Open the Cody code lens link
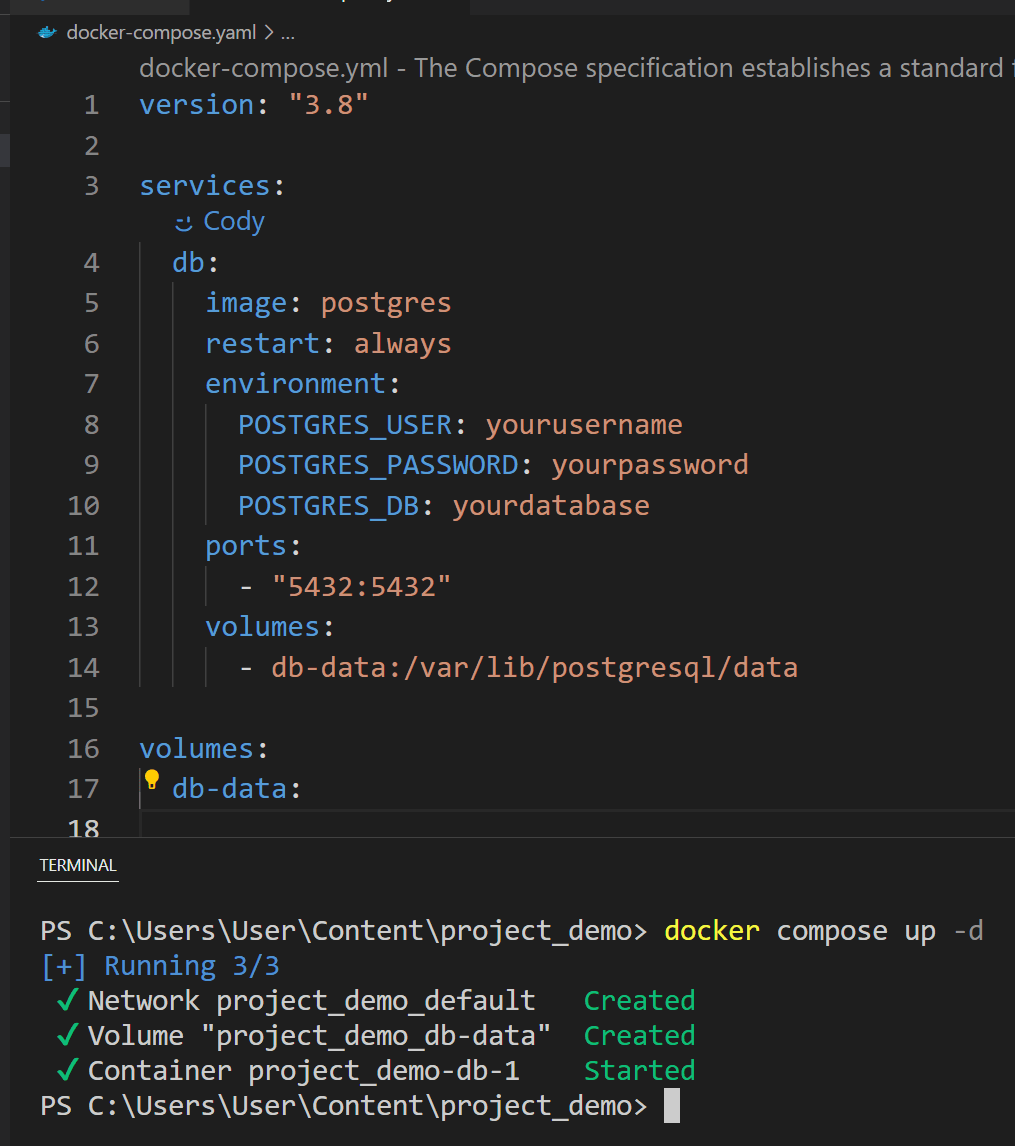This screenshot has height=1146, width=1015. (233, 221)
